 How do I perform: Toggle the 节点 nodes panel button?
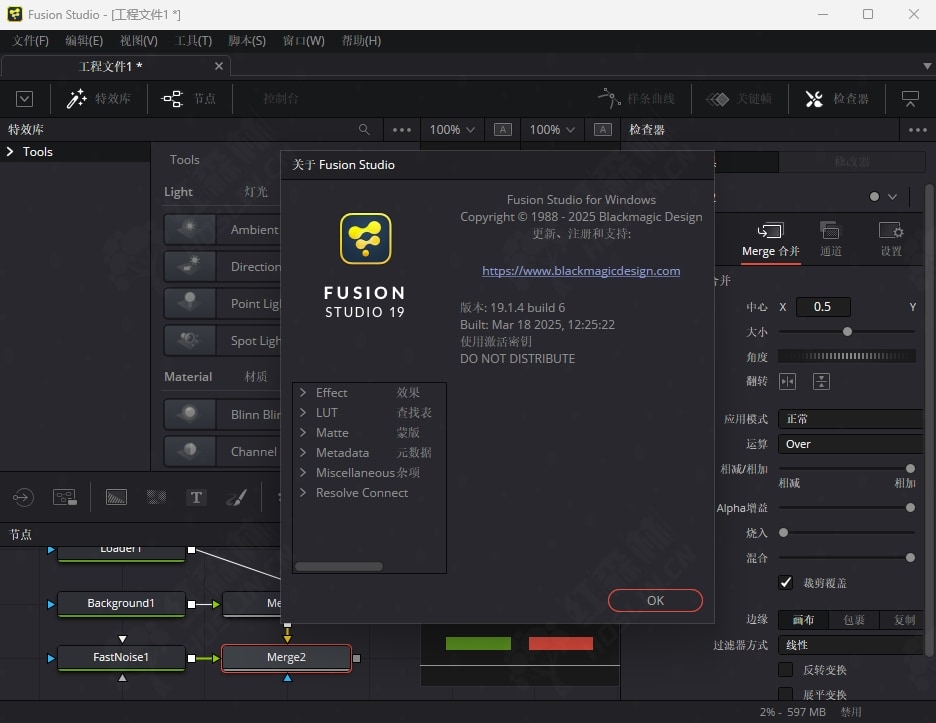click(x=188, y=99)
